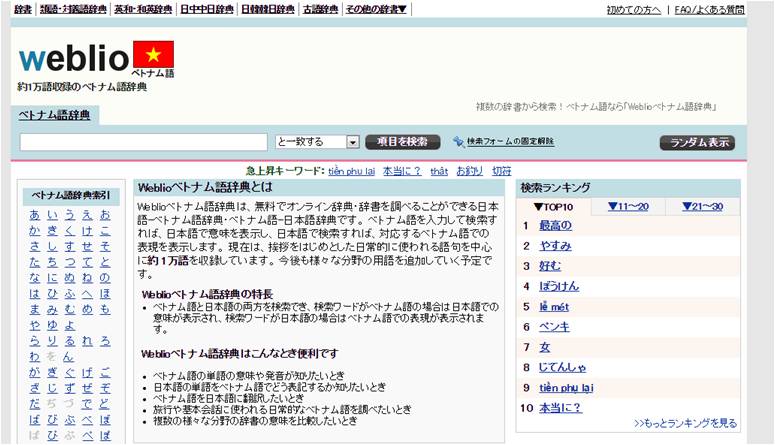Click trending keyword tiền phụ lại
This screenshot has width=775, height=445.
pyautogui.click(x=351, y=171)
